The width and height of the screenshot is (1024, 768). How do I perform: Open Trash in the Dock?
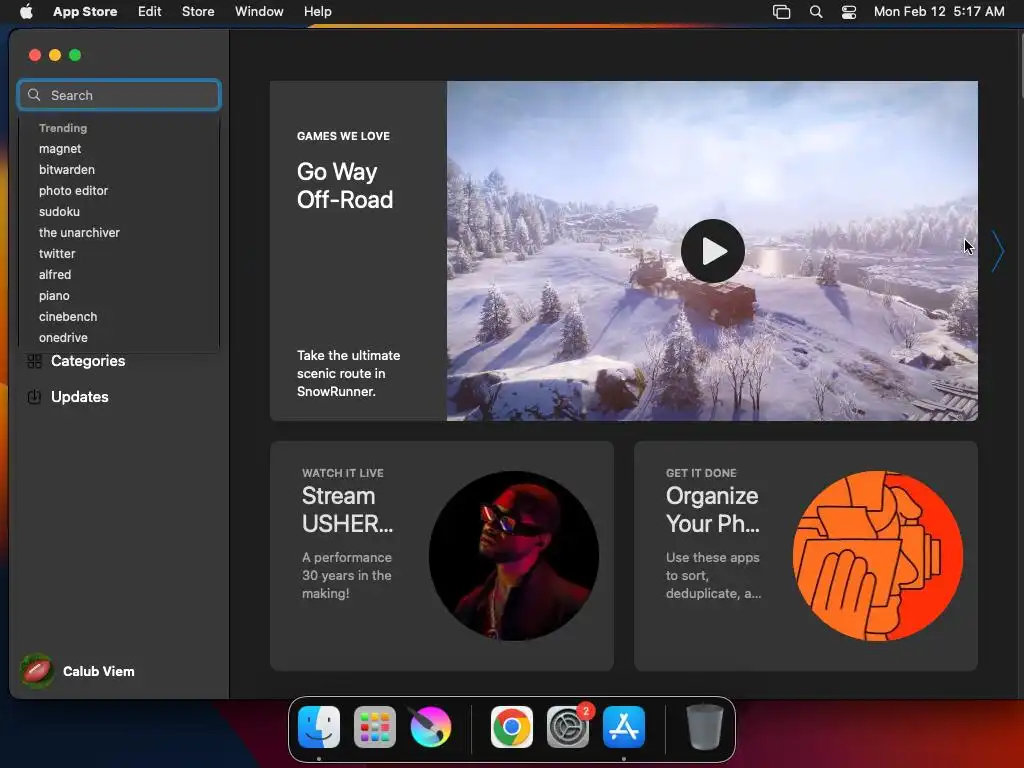coord(705,727)
